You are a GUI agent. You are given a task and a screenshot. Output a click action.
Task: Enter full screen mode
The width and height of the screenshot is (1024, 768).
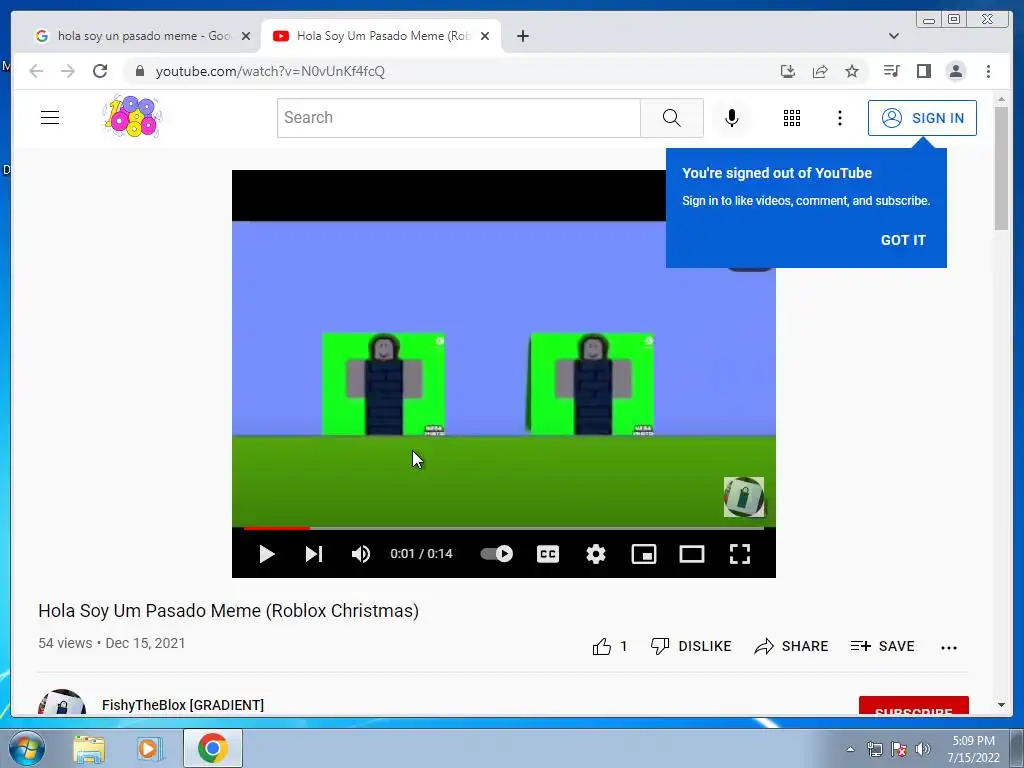[739, 554]
